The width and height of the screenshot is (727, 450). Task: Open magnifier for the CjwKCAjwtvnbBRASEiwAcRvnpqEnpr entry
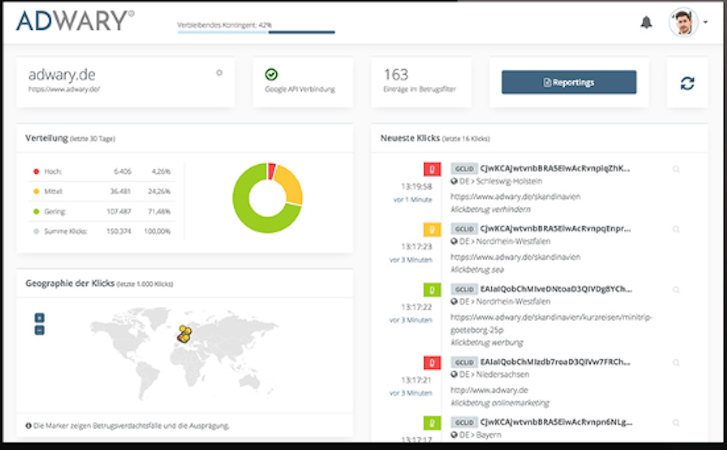coord(676,229)
